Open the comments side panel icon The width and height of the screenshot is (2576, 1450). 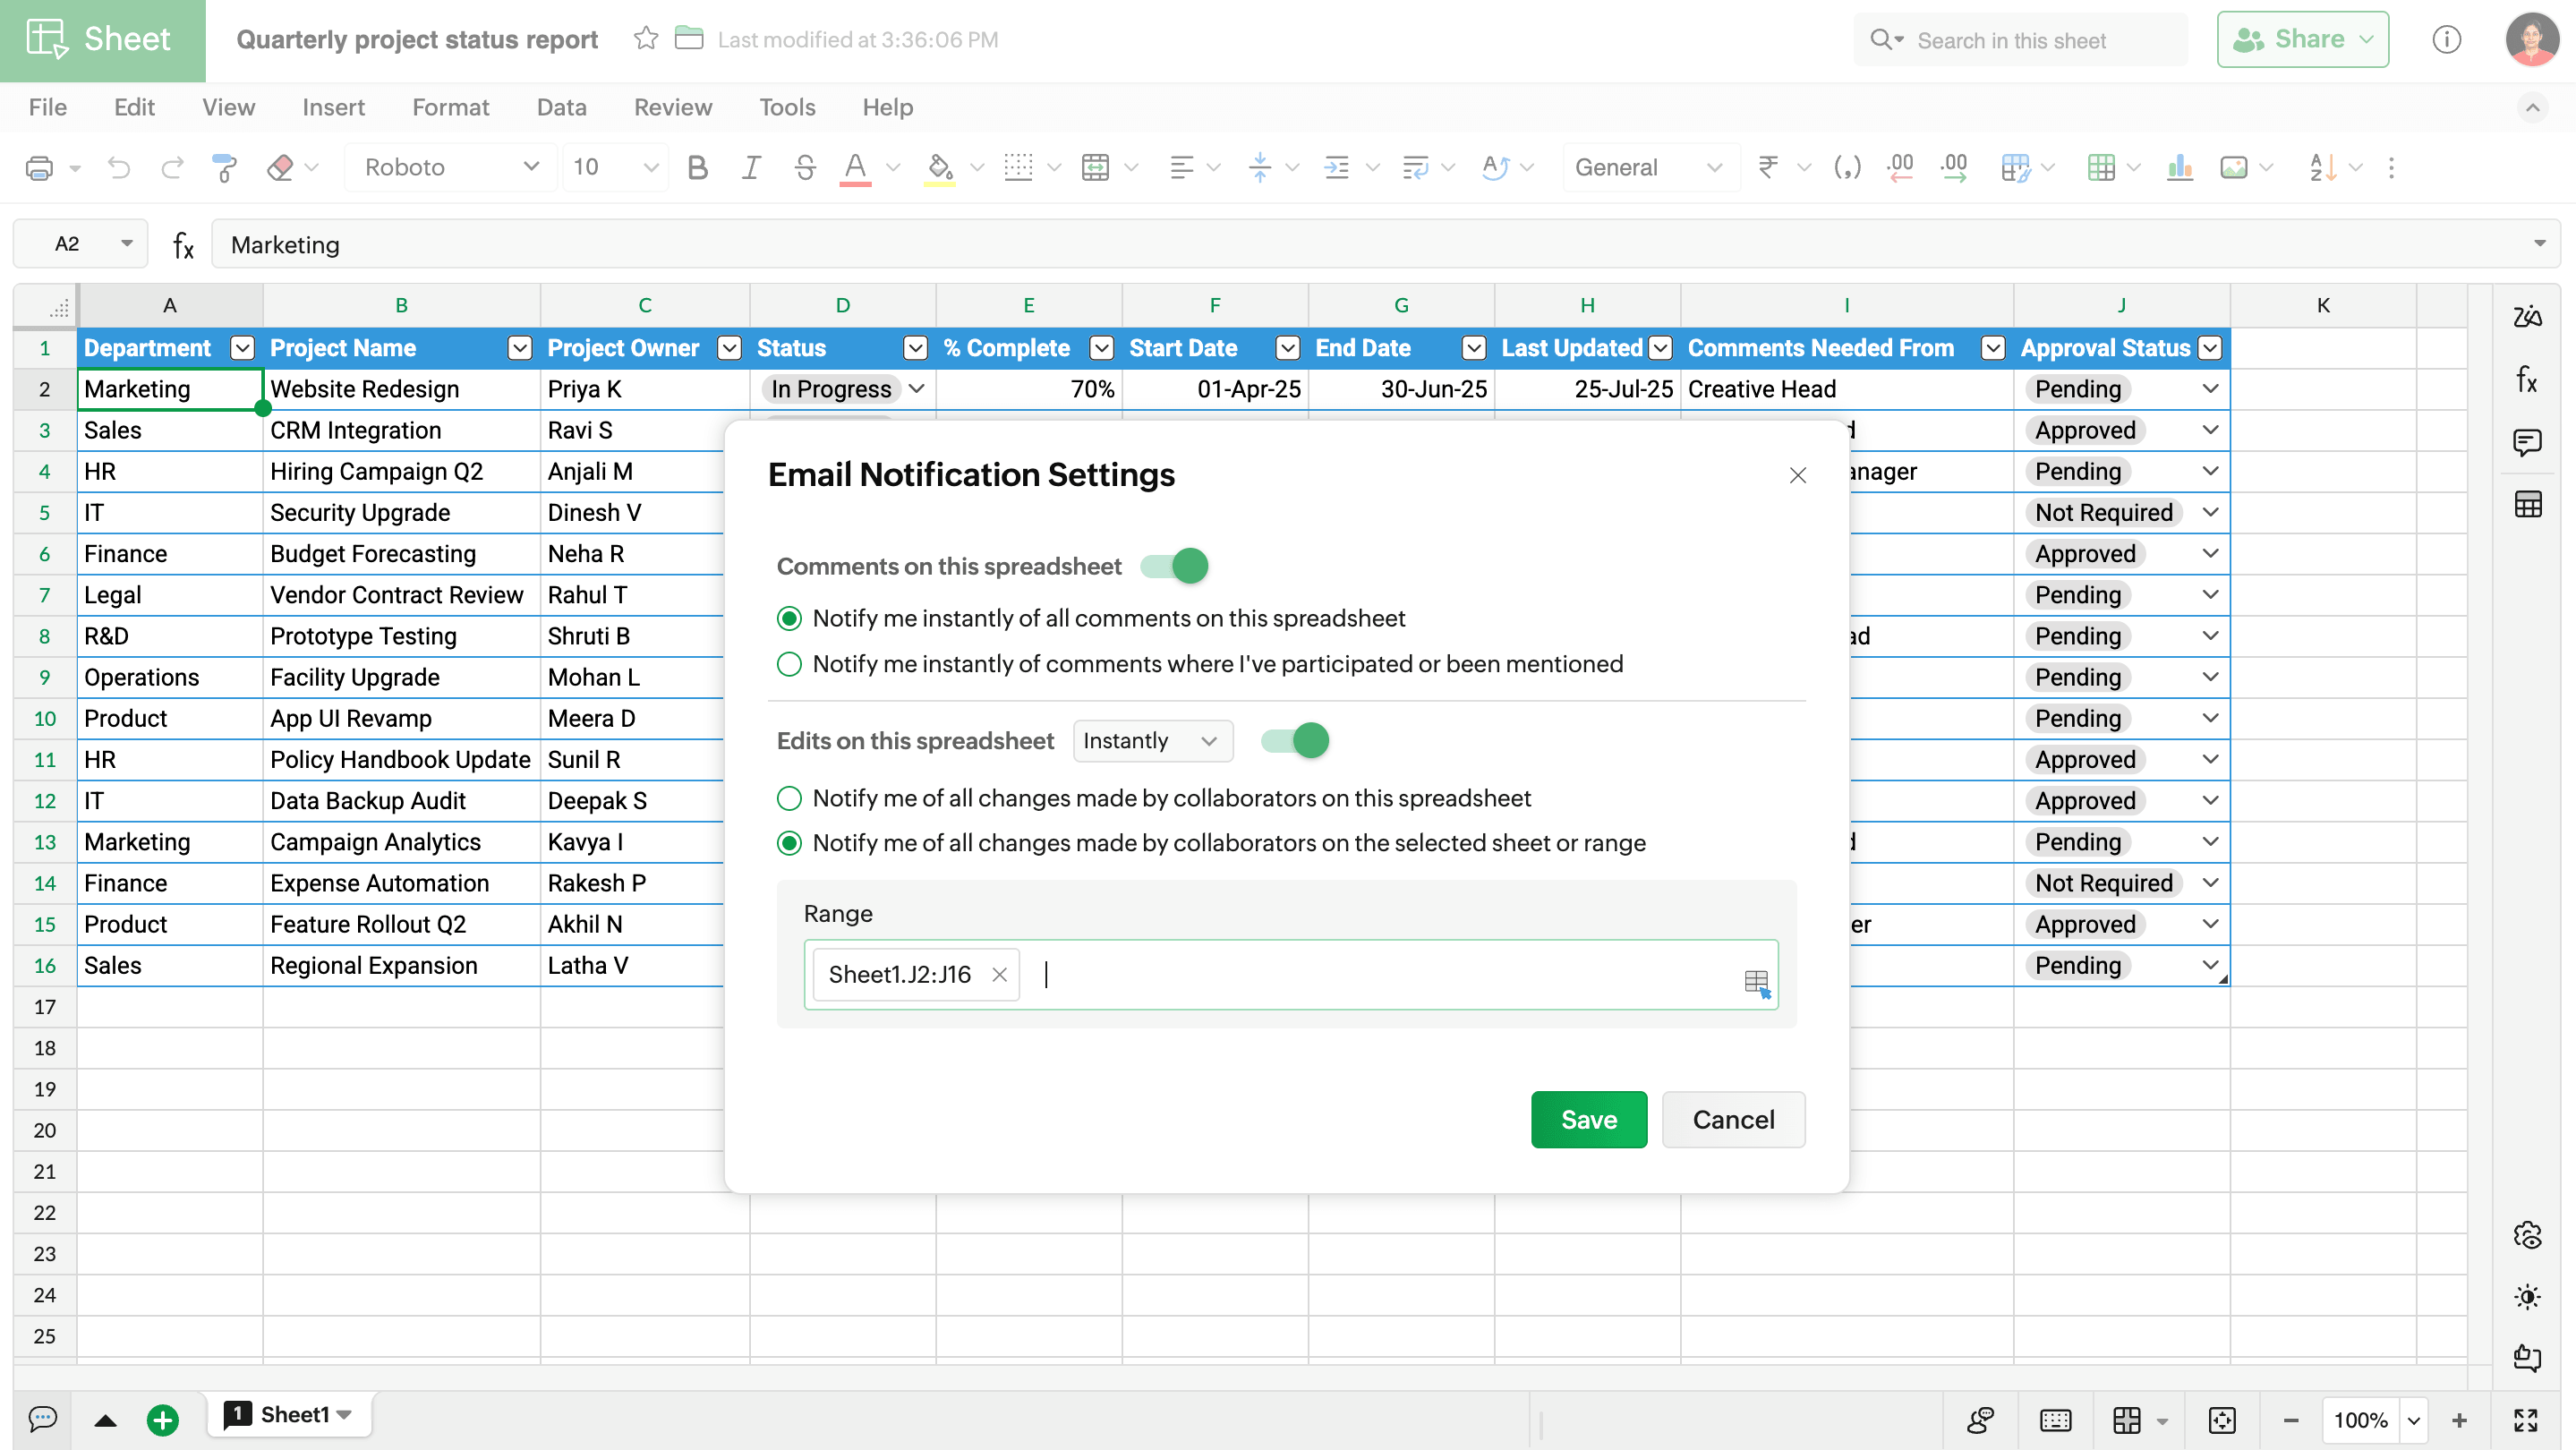(2527, 442)
